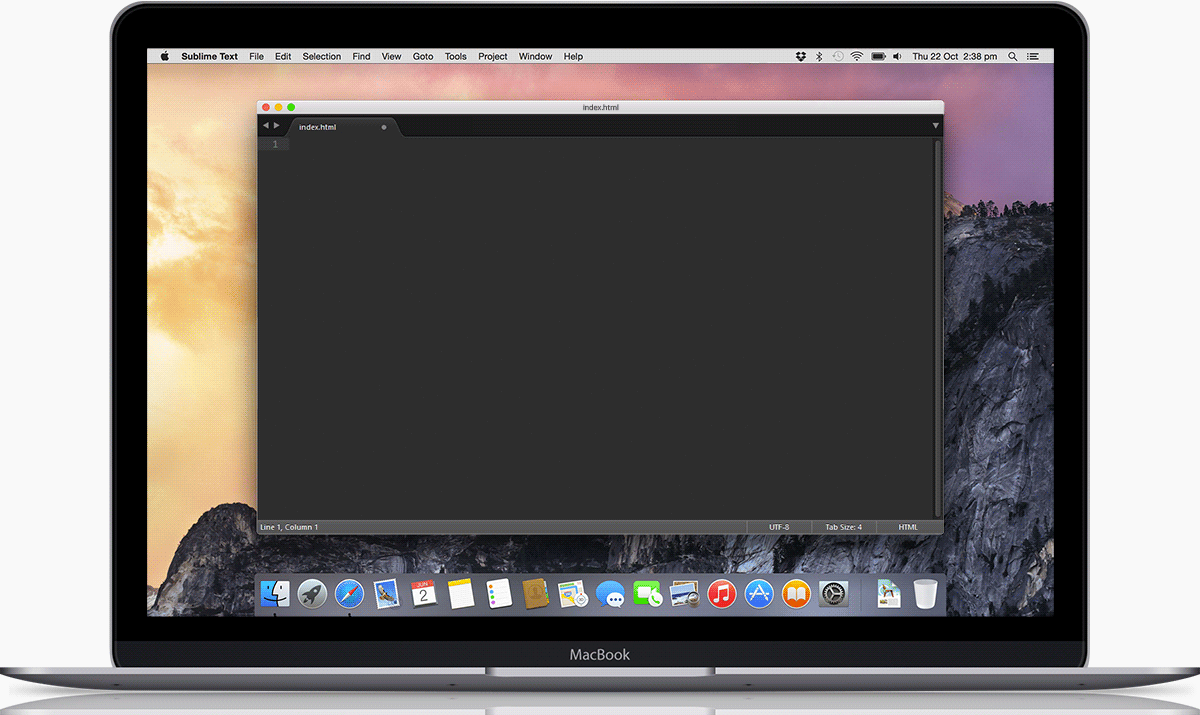This screenshot has width=1200, height=715.
Task: Toggle Wi-Fi status menu icon
Action: [857, 57]
